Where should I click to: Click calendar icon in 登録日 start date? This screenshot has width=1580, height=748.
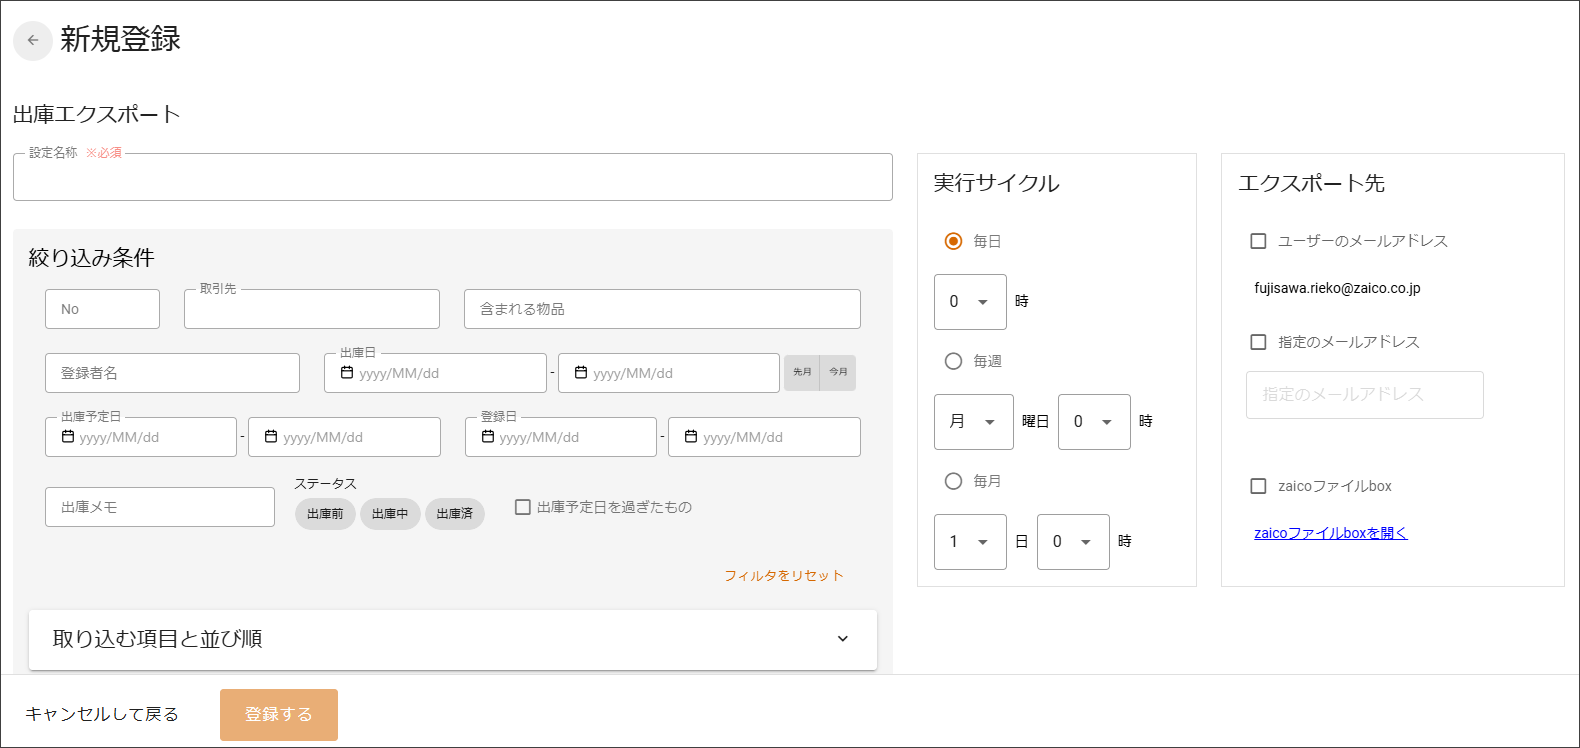488,437
